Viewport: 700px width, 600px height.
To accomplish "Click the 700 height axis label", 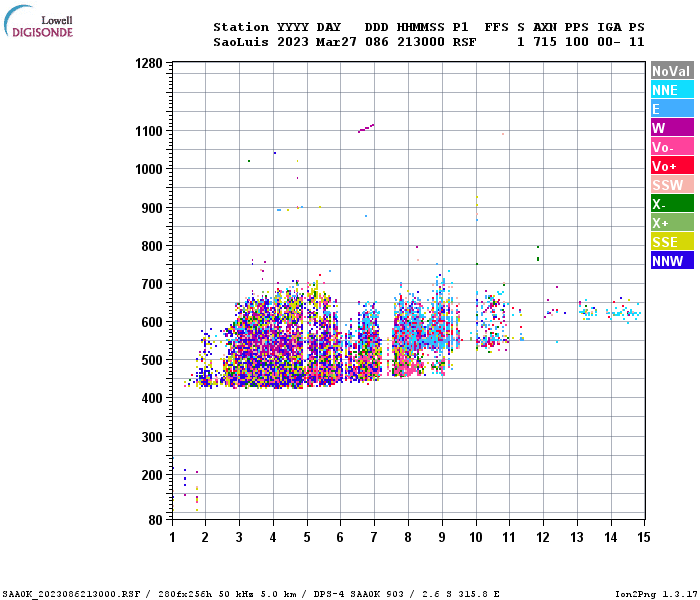I will (x=152, y=284).
